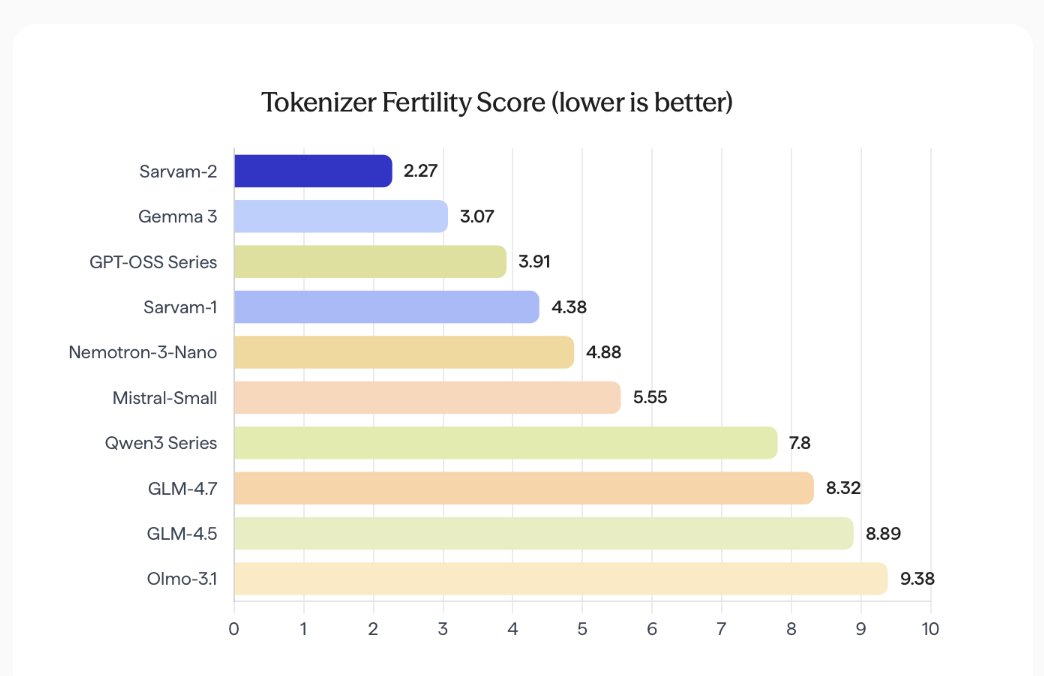This screenshot has width=1044, height=676.
Task: Click the 9.38 value label
Action: pos(916,579)
